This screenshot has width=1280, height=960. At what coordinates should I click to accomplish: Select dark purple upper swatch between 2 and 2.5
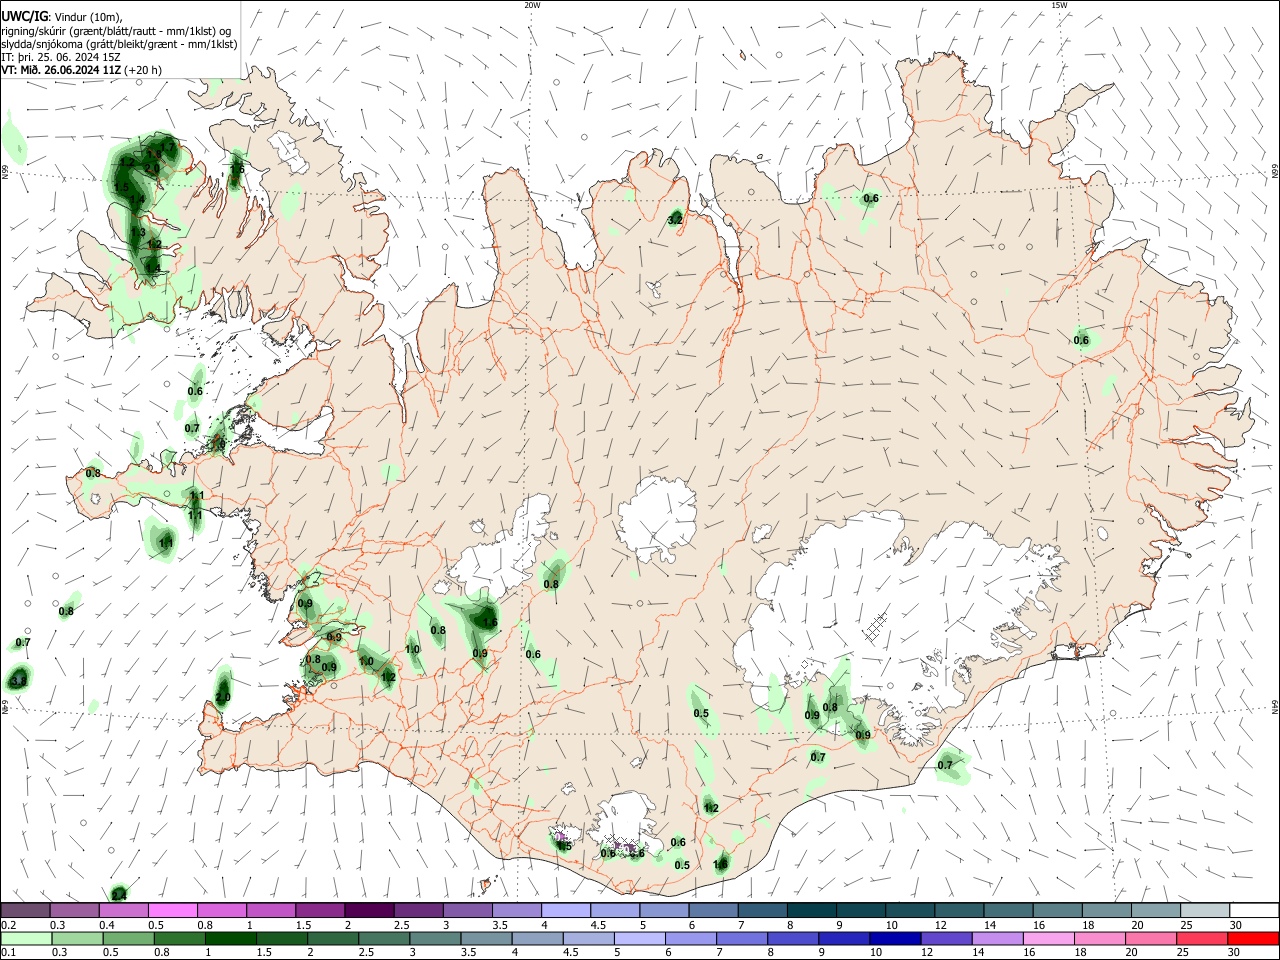point(369,910)
